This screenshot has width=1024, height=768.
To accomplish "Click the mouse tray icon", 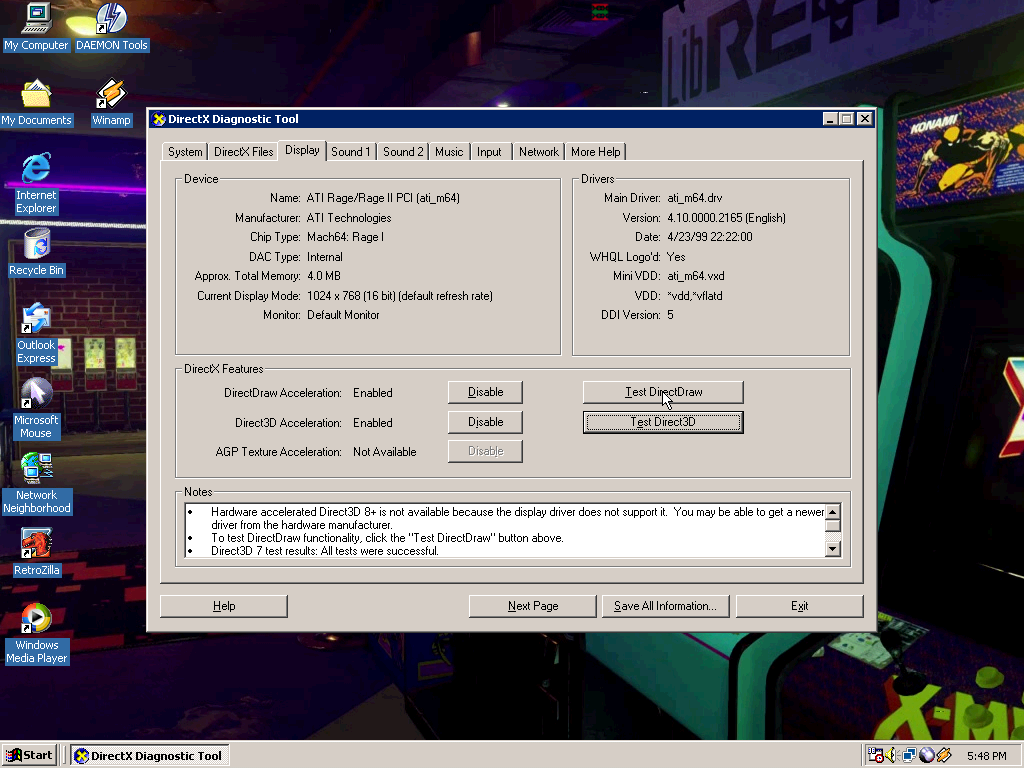I will [926, 755].
